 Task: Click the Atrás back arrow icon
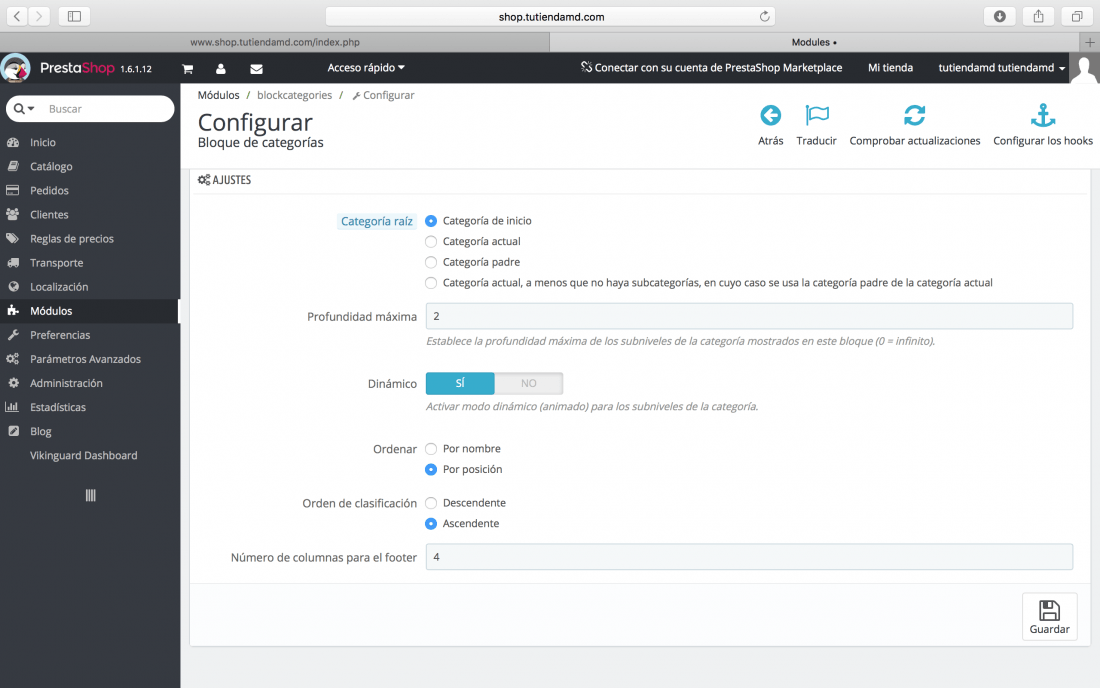tap(770, 115)
